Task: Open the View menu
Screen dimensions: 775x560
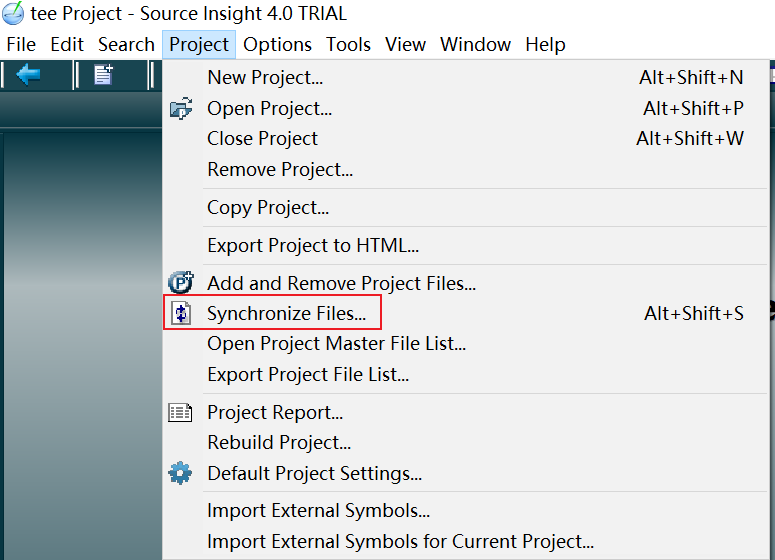Action: click(x=405, y=44)
